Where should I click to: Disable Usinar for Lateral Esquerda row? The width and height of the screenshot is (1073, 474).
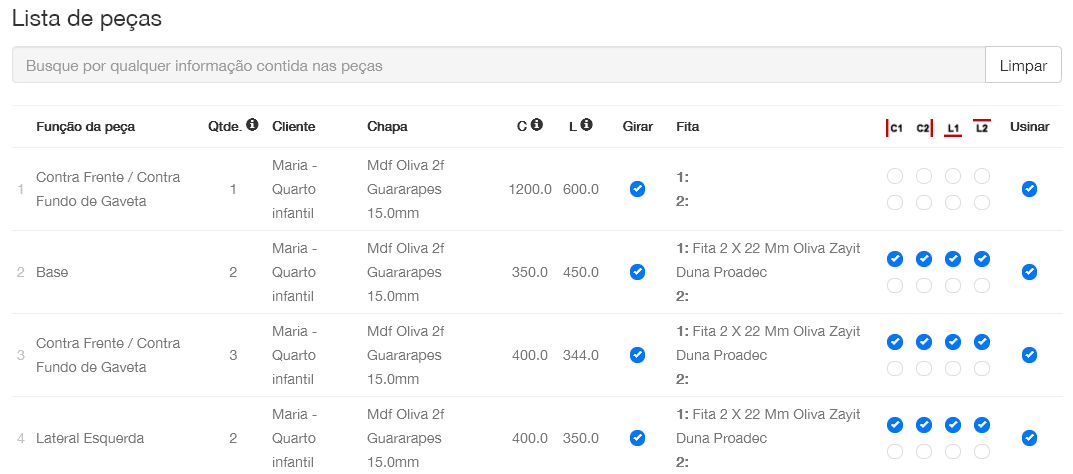pos(1029,438)
